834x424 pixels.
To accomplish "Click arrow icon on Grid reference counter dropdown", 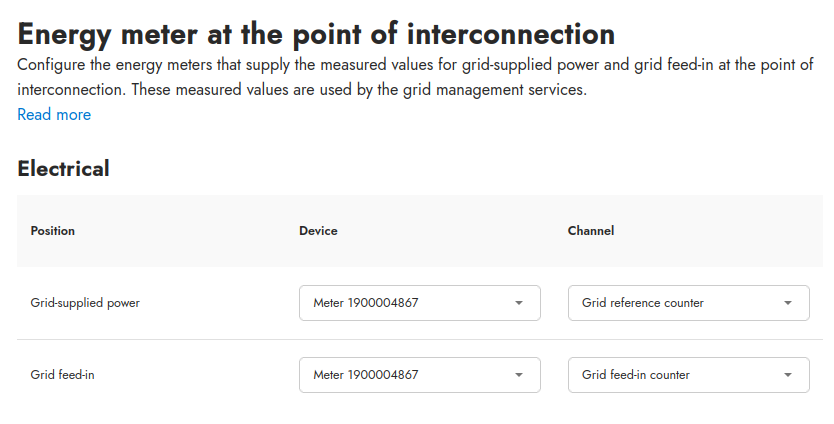I will pyautogui.click(x=788, y=303).
